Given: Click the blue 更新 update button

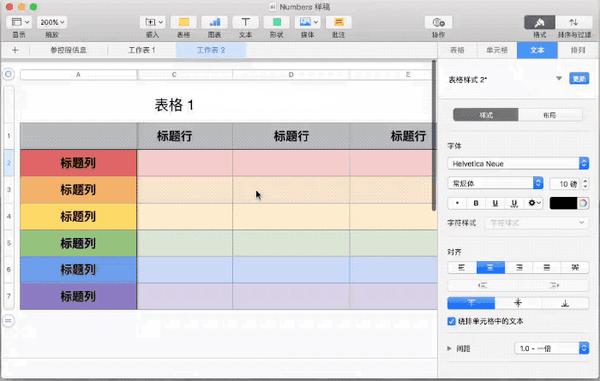Looking at the screenshot, I should (579, 78).
